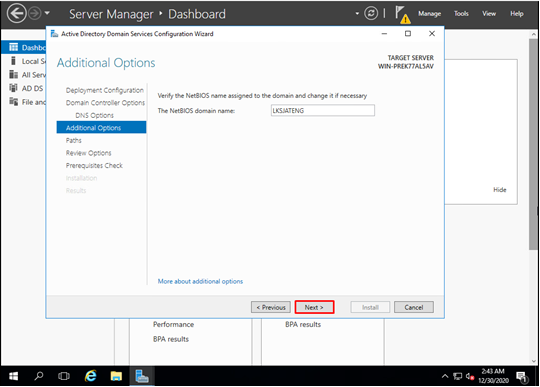Open Task View on taskbar
The image size is (540, 387).
point(64,376)
